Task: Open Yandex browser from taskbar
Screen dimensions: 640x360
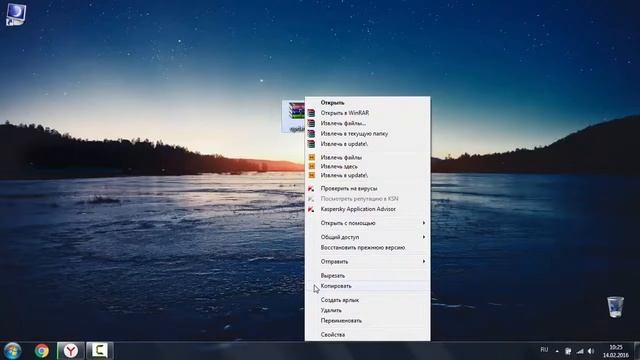Action: pyautogui.click(x=71, y=351)
